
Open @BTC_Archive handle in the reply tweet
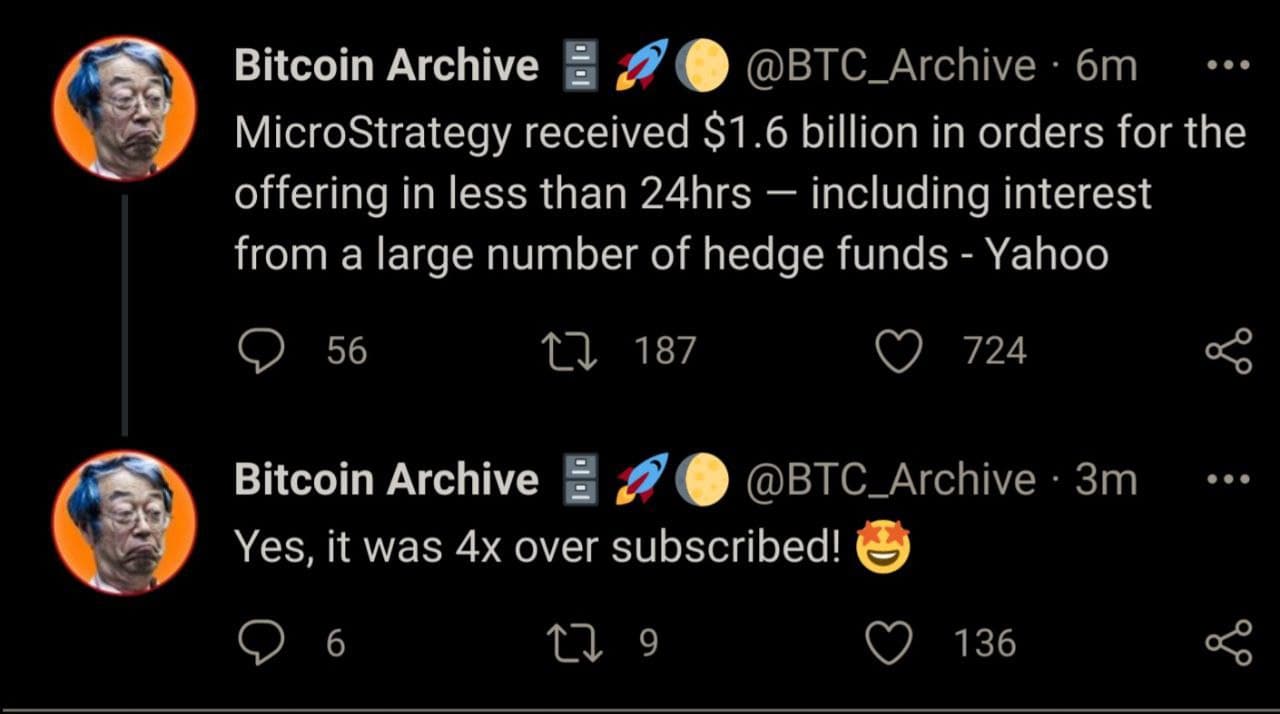892,480
